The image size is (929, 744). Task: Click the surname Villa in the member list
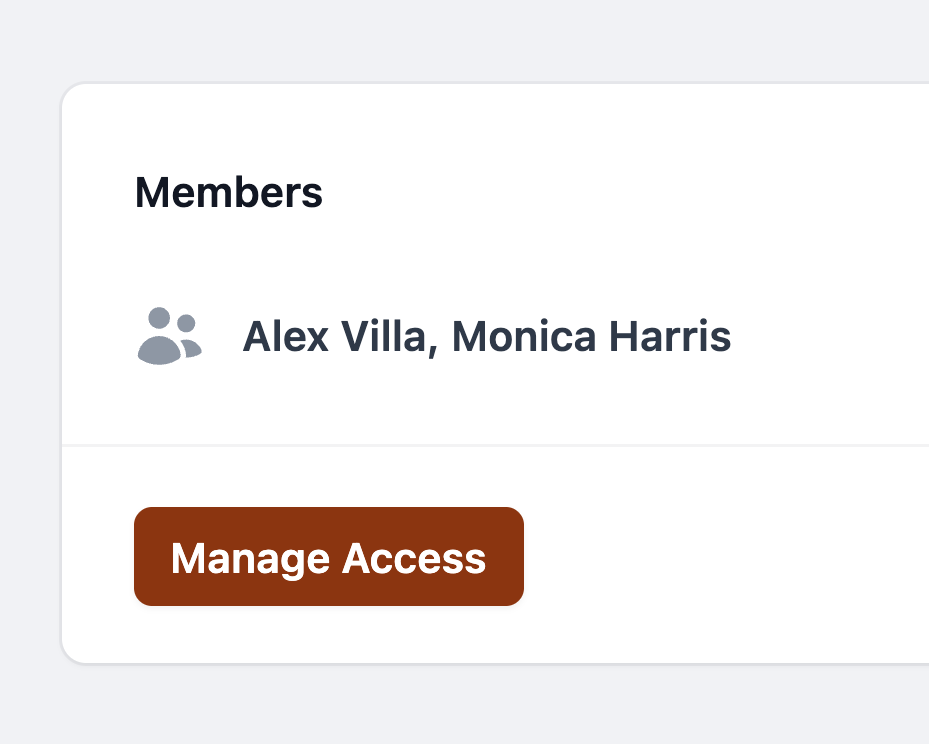[x=384, y=336]
